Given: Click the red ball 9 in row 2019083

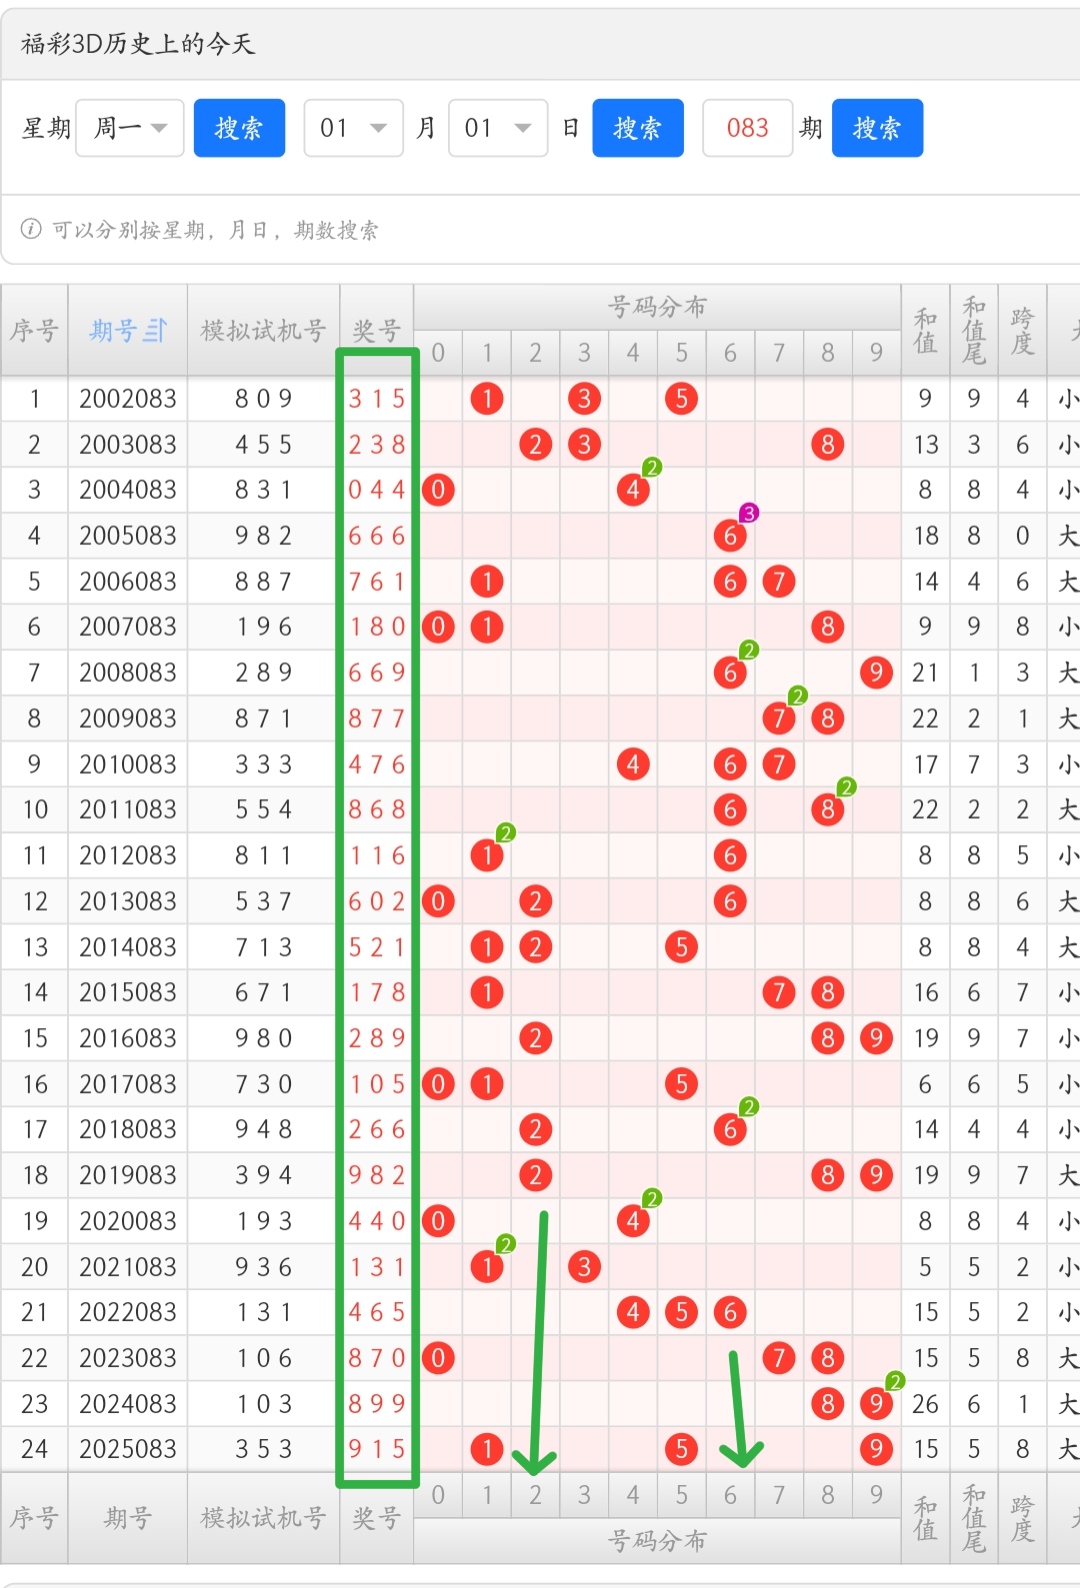Looking at the screenshot, I should click(876, 1176).
